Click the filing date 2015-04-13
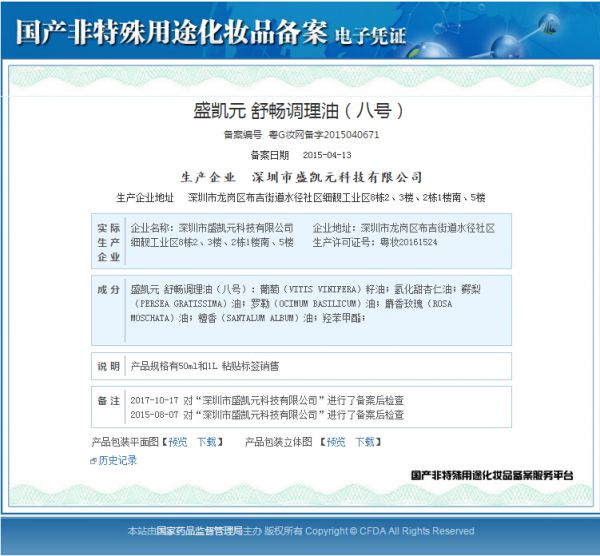The height and width of the screenshot is (556, 600). click(x=327, y=155)
